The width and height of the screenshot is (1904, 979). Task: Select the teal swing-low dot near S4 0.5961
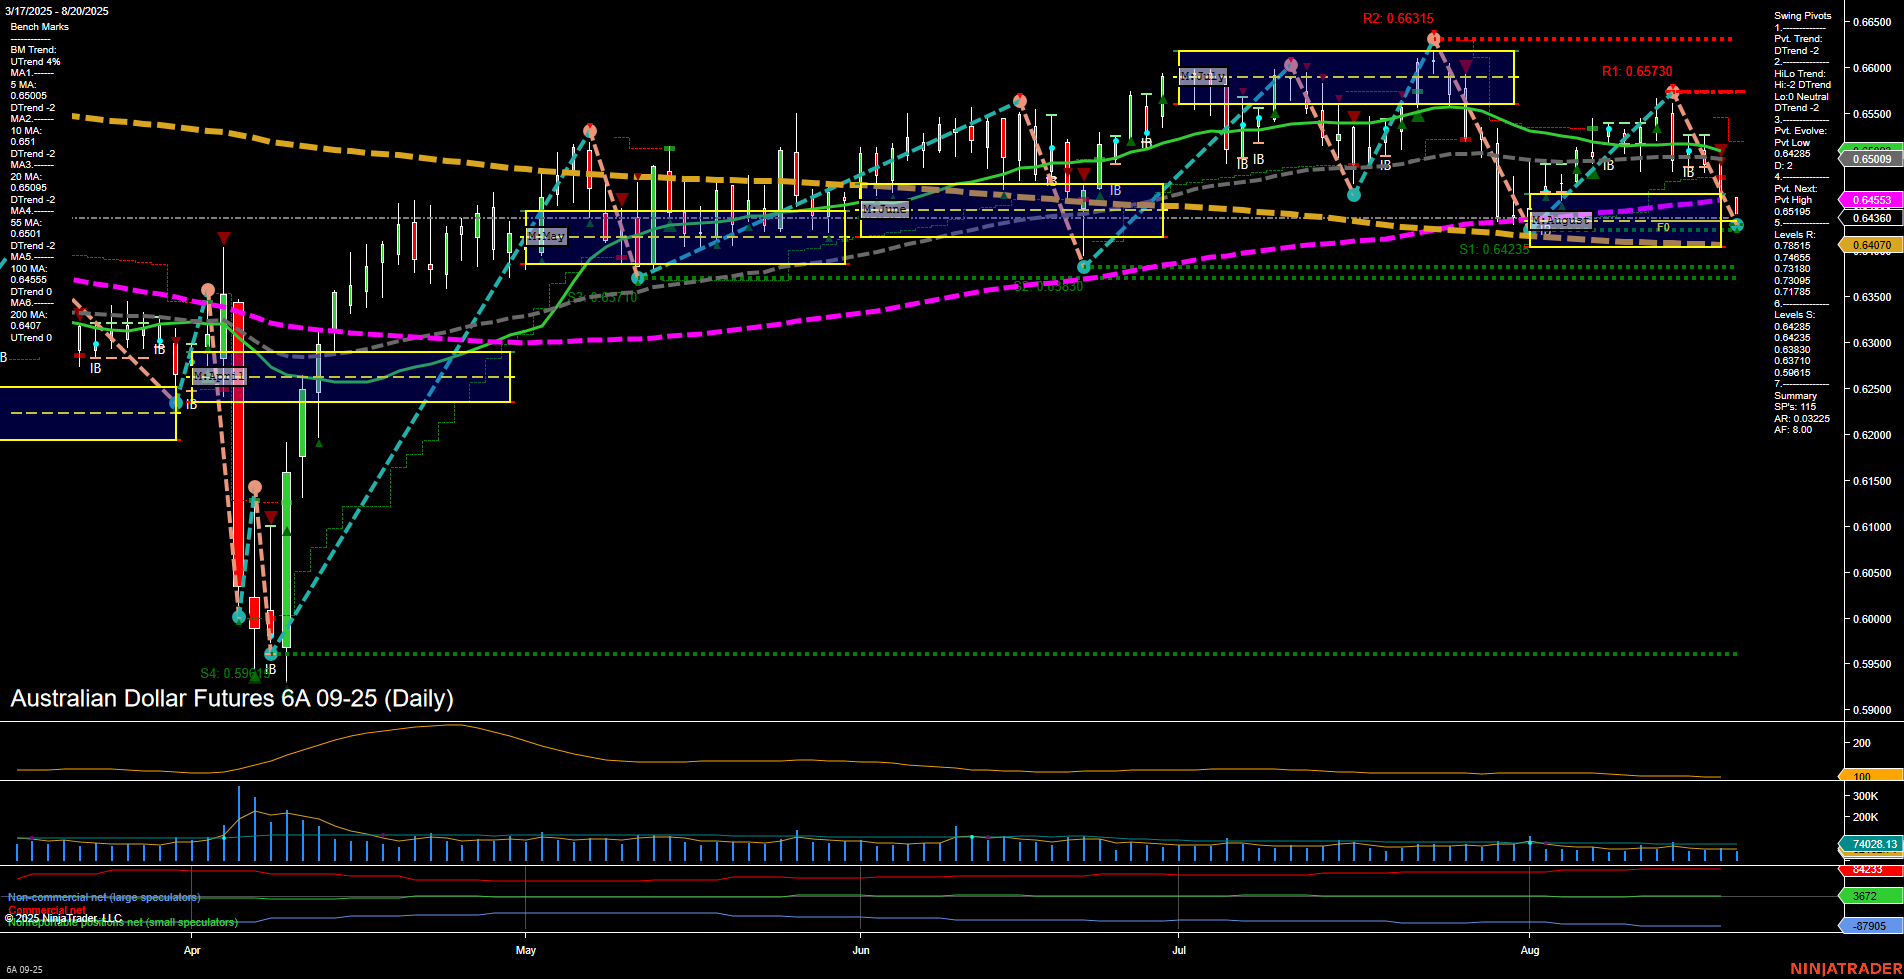(x=268, y=653)
